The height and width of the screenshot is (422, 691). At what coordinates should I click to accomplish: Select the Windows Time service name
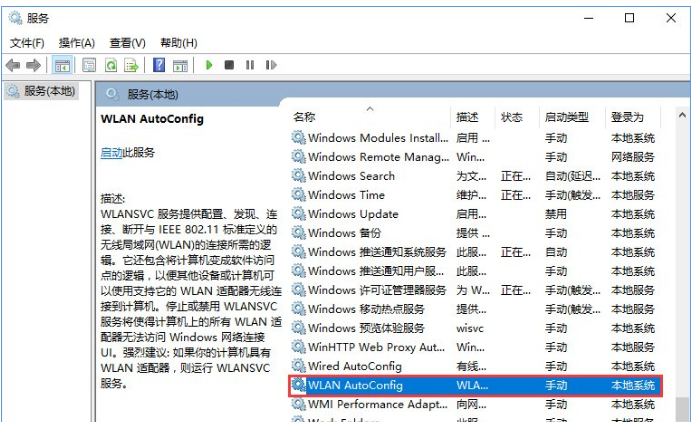[x=346, y=195]
